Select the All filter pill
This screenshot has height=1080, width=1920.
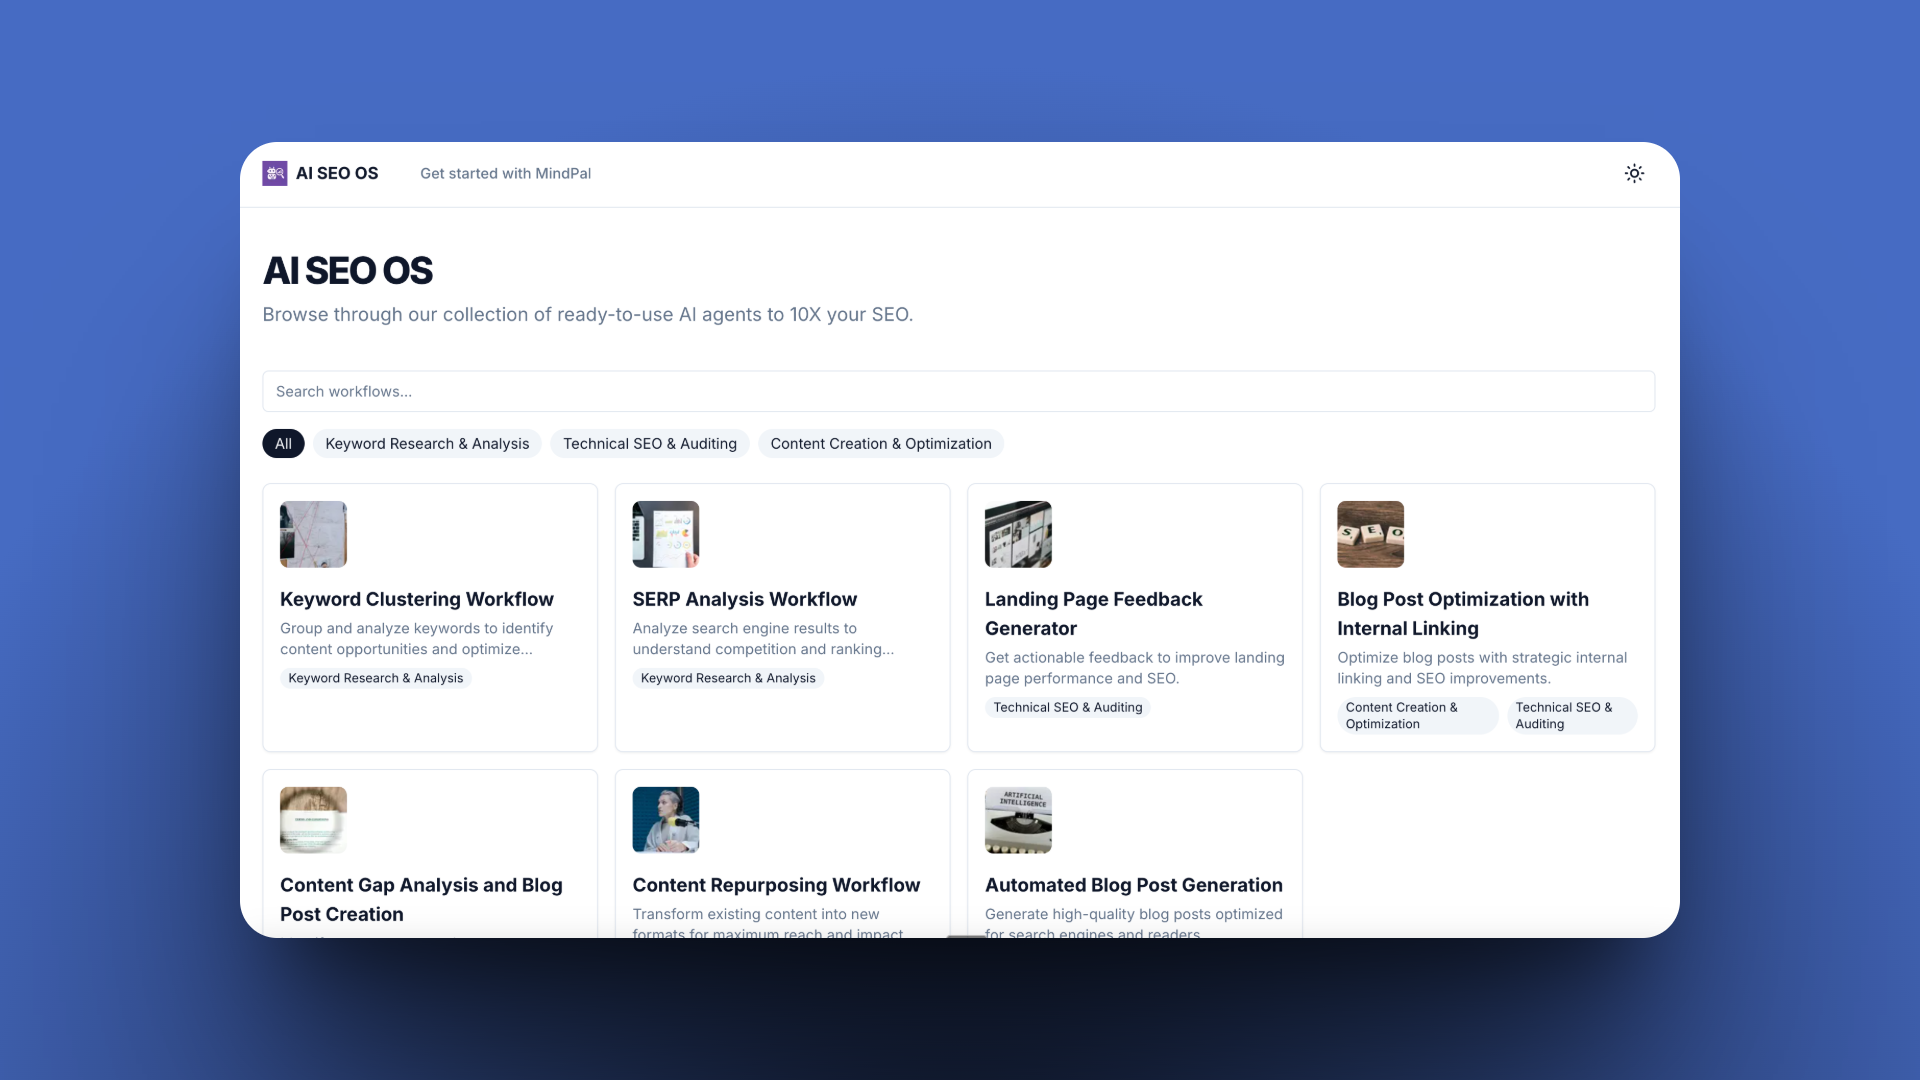(x=283, y=444)
